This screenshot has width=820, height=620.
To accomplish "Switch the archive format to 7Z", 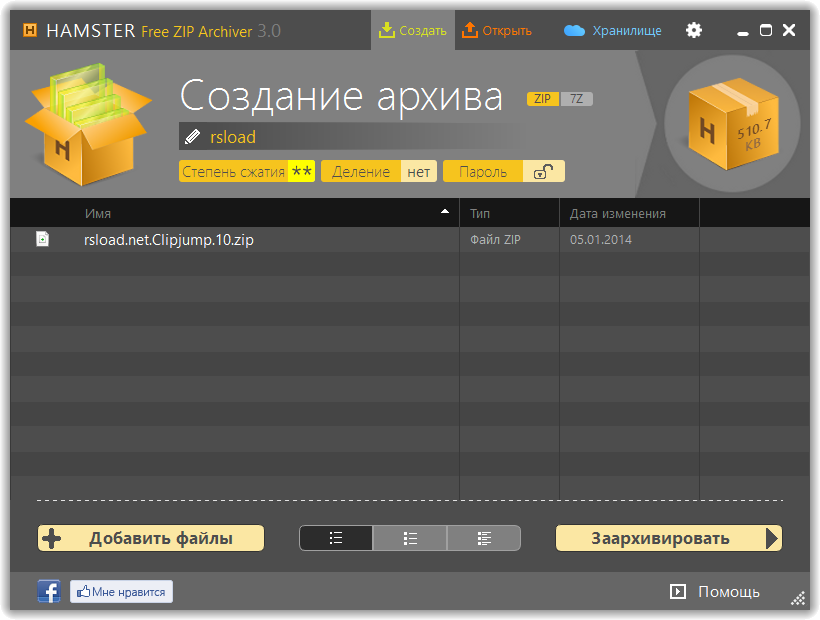I will tap(578, 99).
